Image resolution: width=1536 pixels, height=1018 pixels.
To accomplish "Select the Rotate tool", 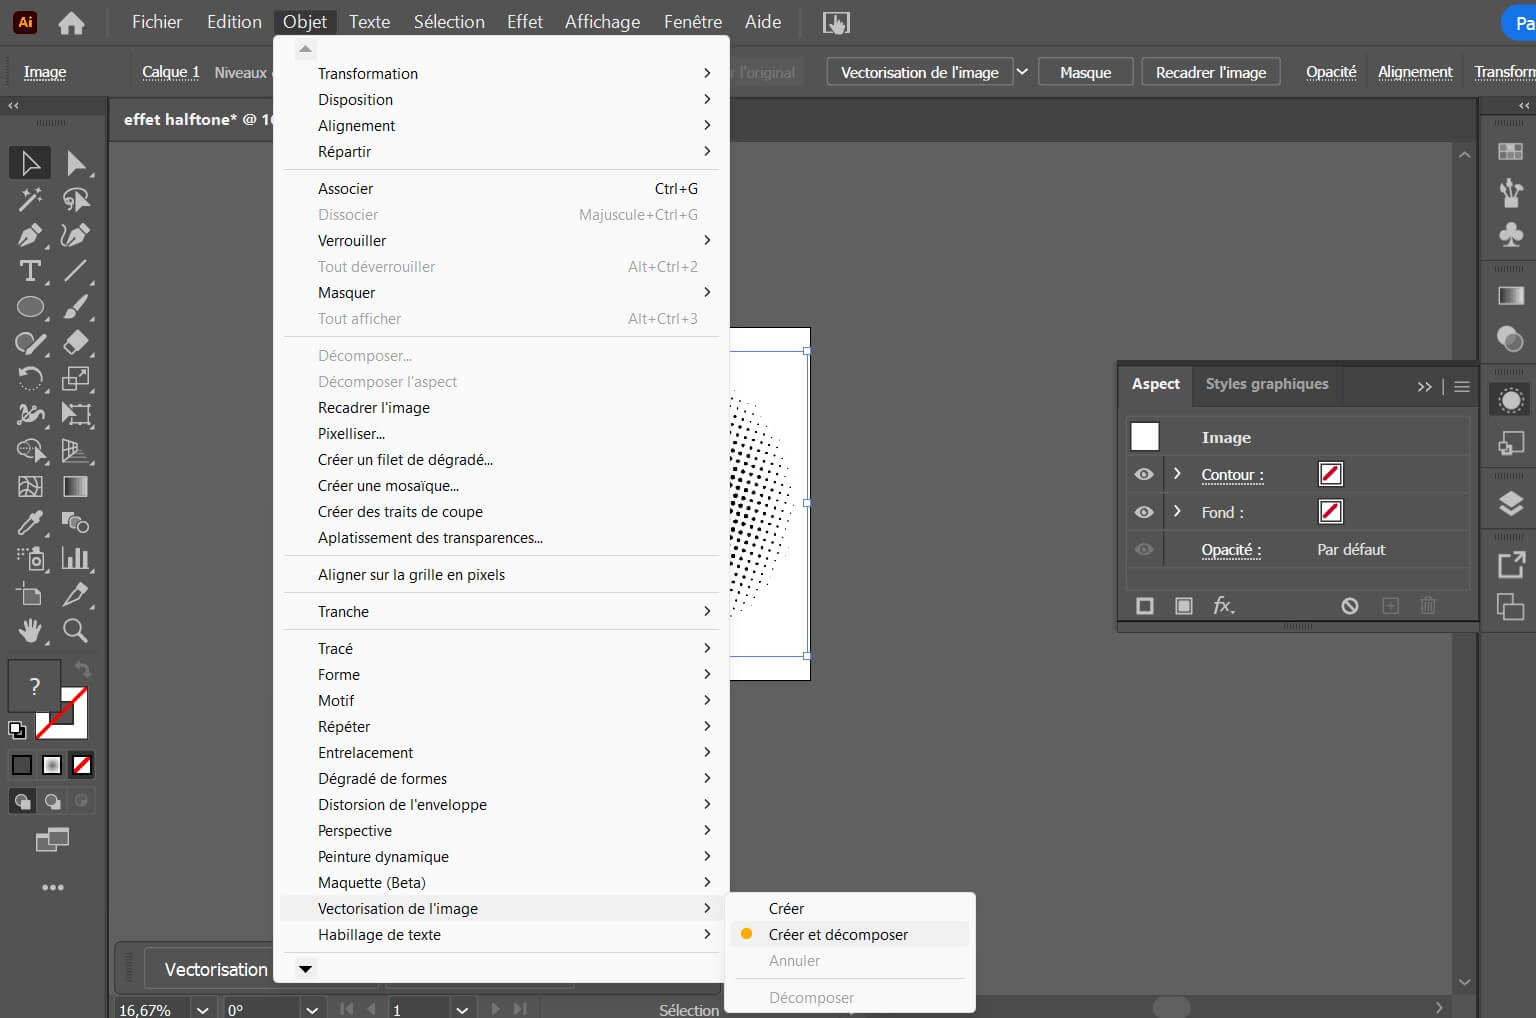I will (x=30, y=378).
